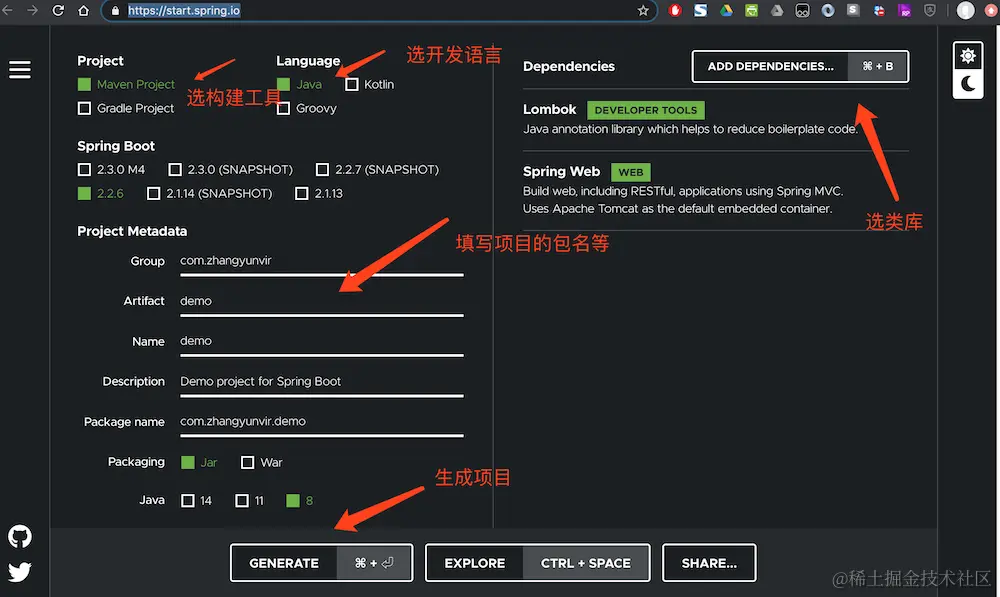Select Java version 8
This screenshot has height=597, width=1000.
(x=300, y=501)
